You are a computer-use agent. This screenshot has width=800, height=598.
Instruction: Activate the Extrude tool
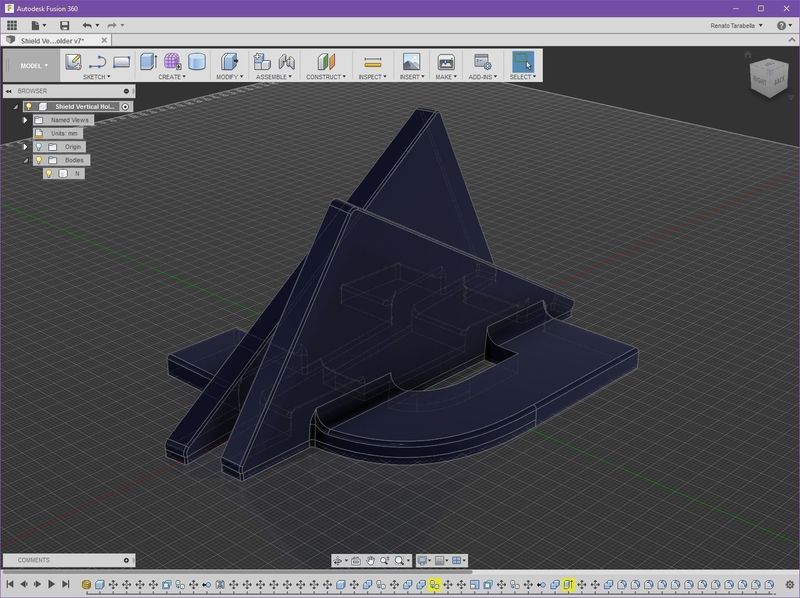click(x=148, y=61)
